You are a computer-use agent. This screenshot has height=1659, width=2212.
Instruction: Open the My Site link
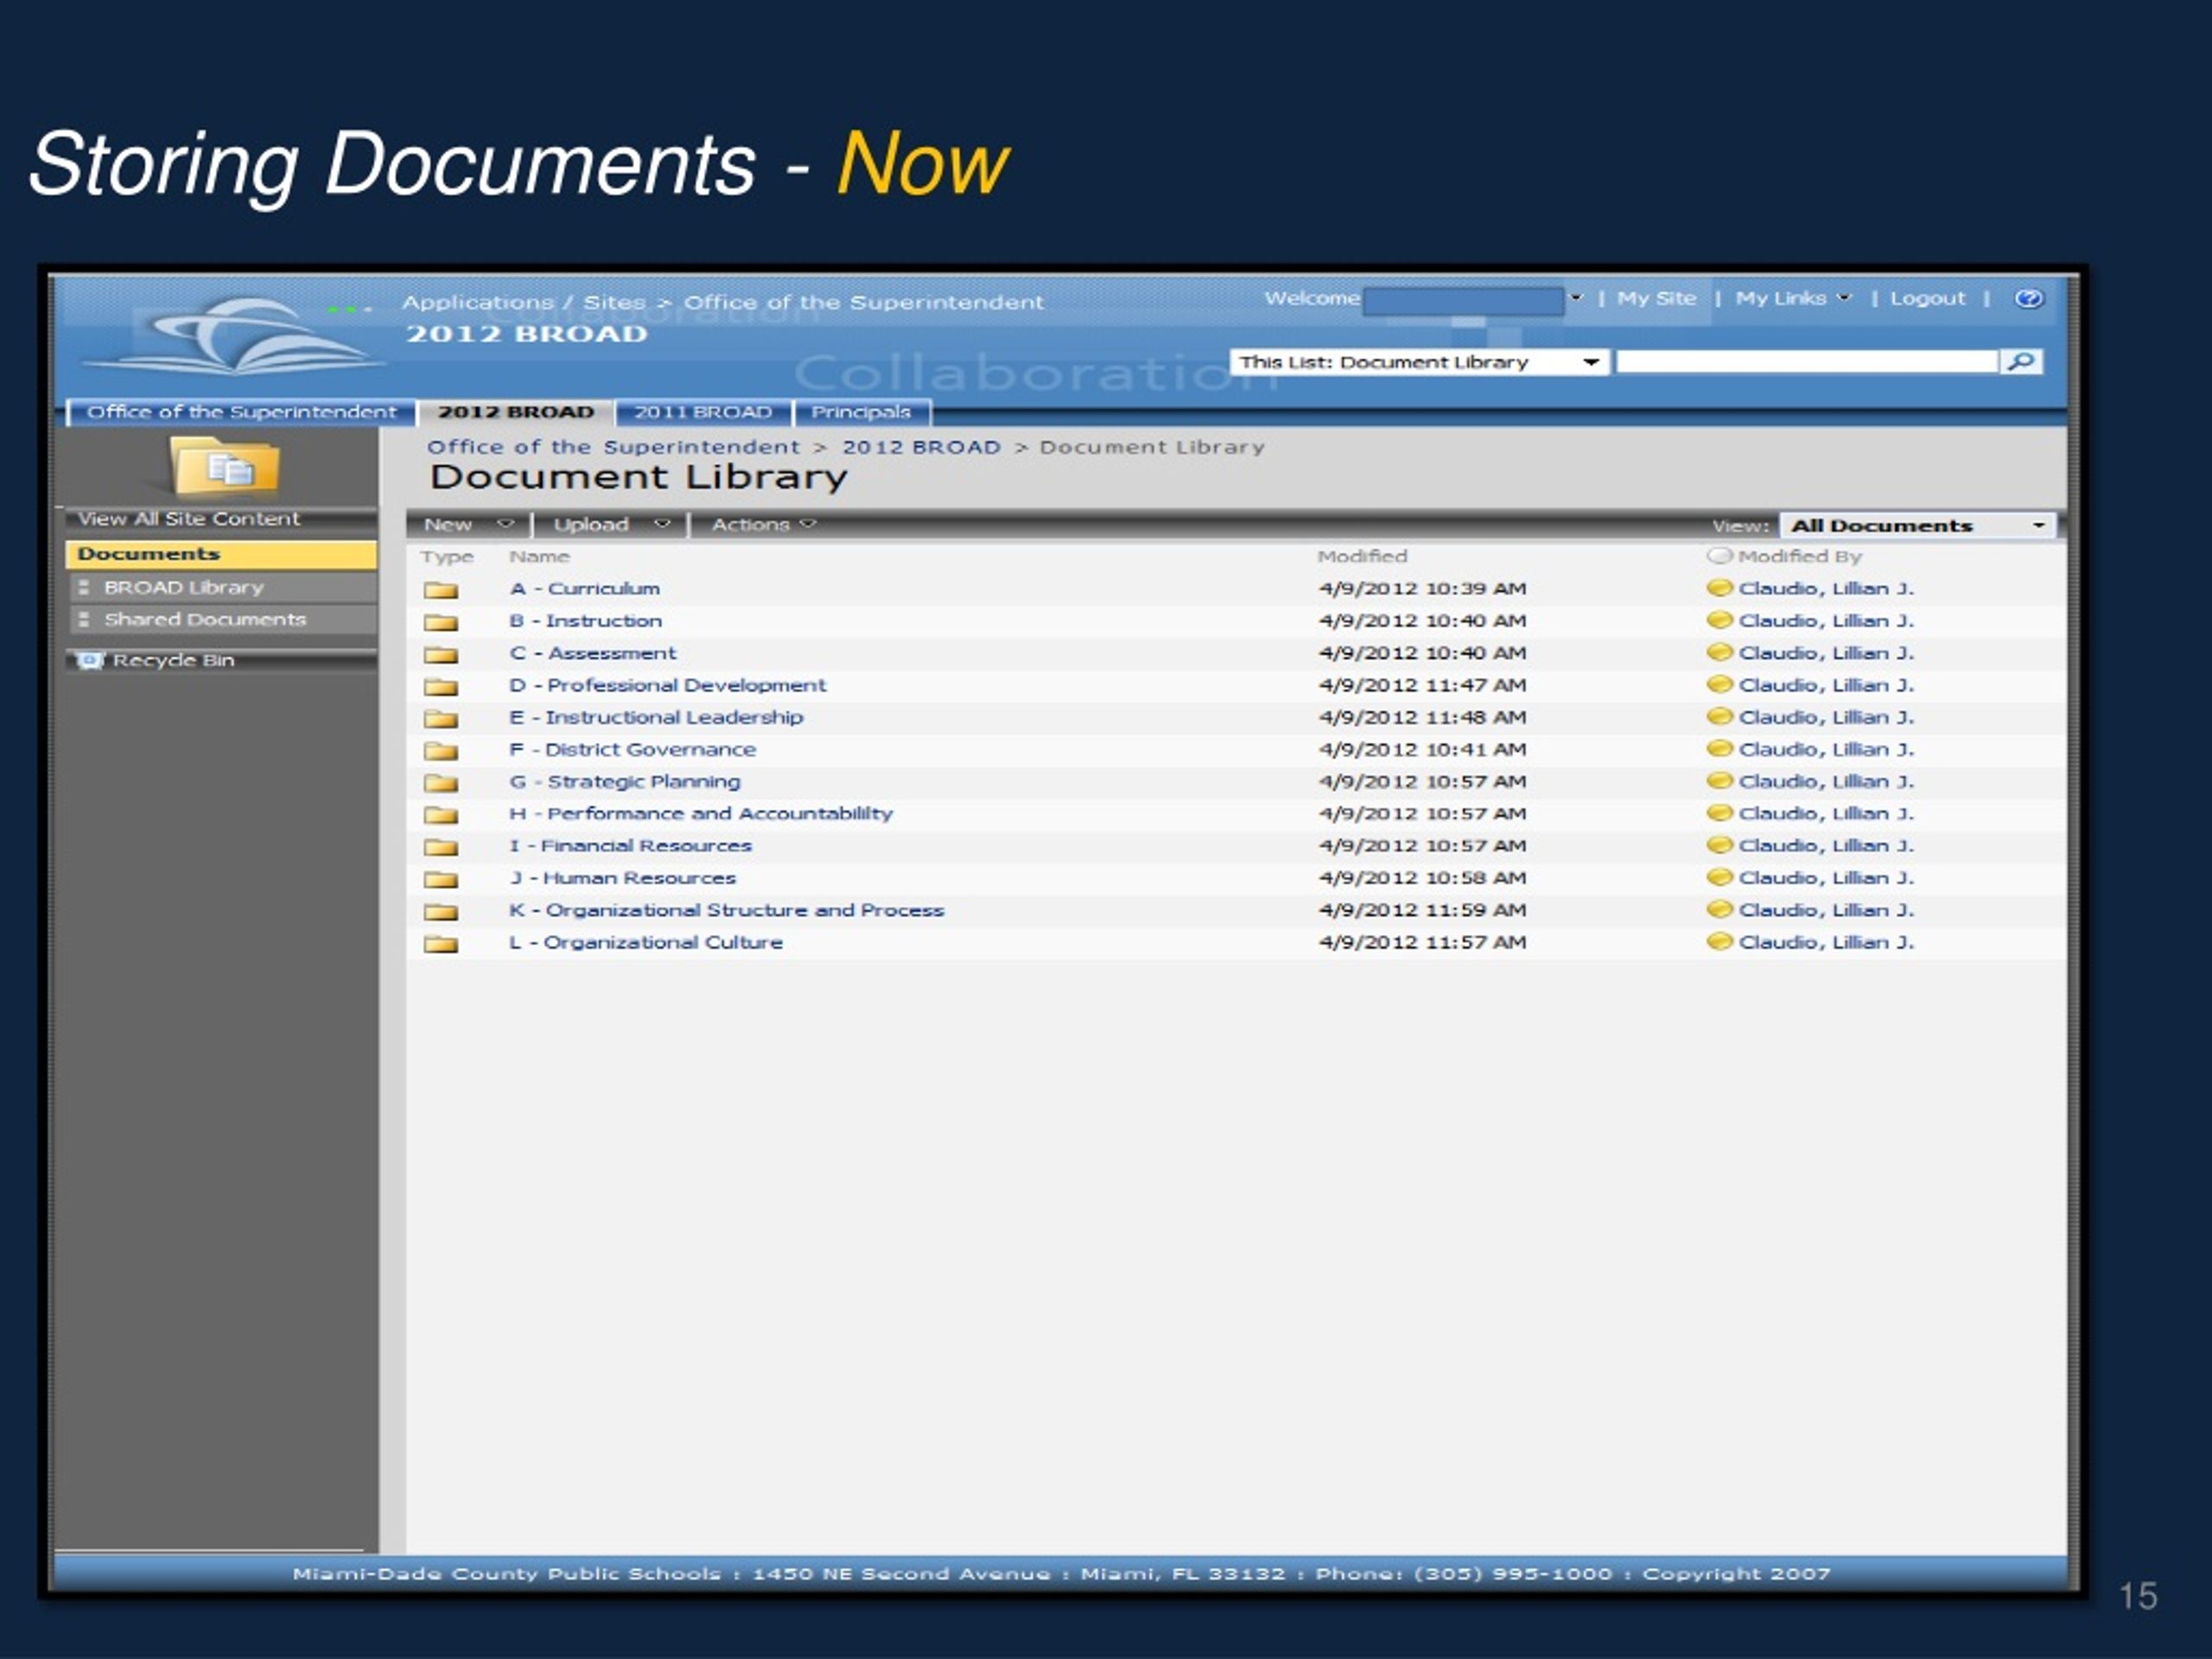click(1656, 299)
